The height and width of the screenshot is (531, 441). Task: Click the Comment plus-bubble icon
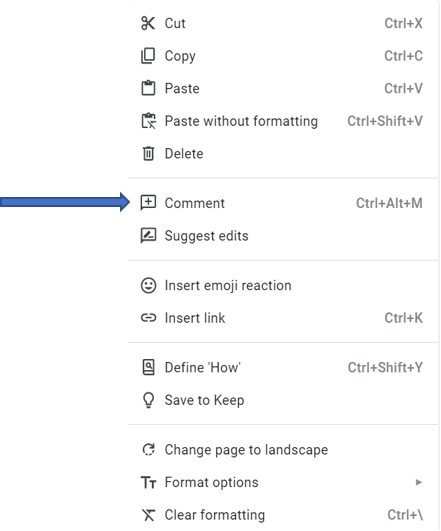tap(148, 203)
